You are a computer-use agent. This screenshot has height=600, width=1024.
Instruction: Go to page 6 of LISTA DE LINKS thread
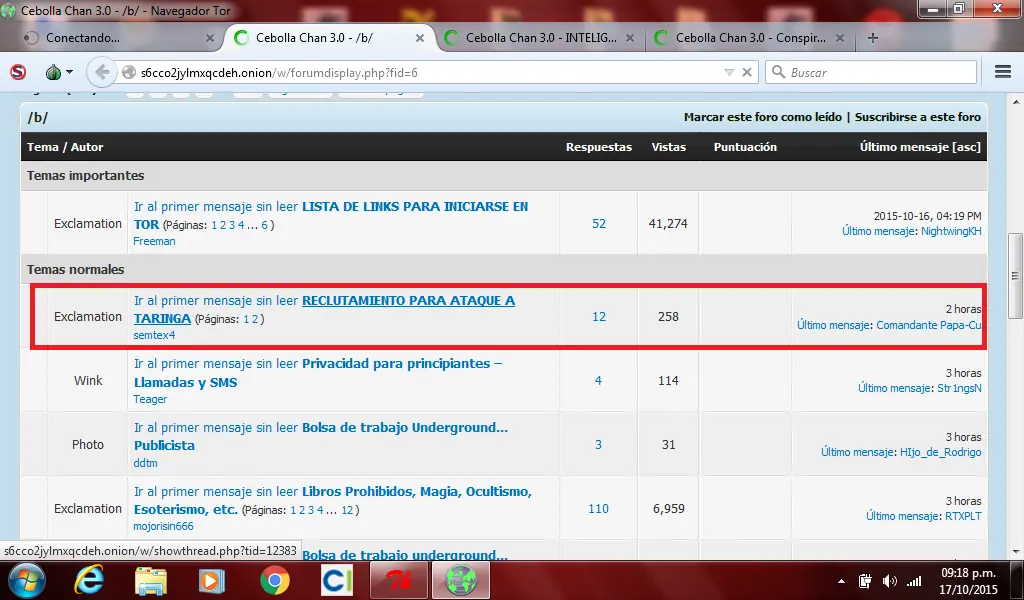click(264, 225)
